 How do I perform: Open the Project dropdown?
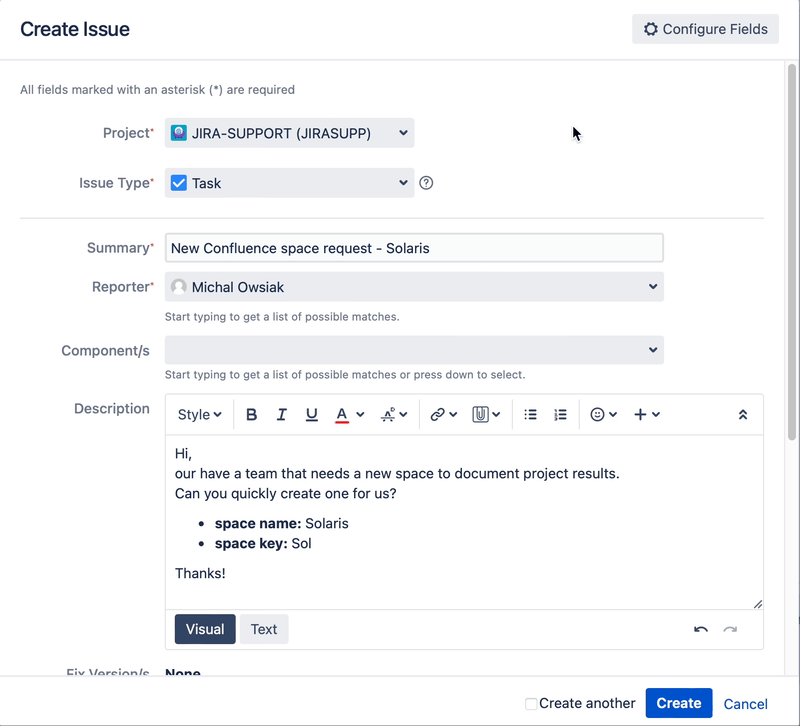tap(289, 133)
